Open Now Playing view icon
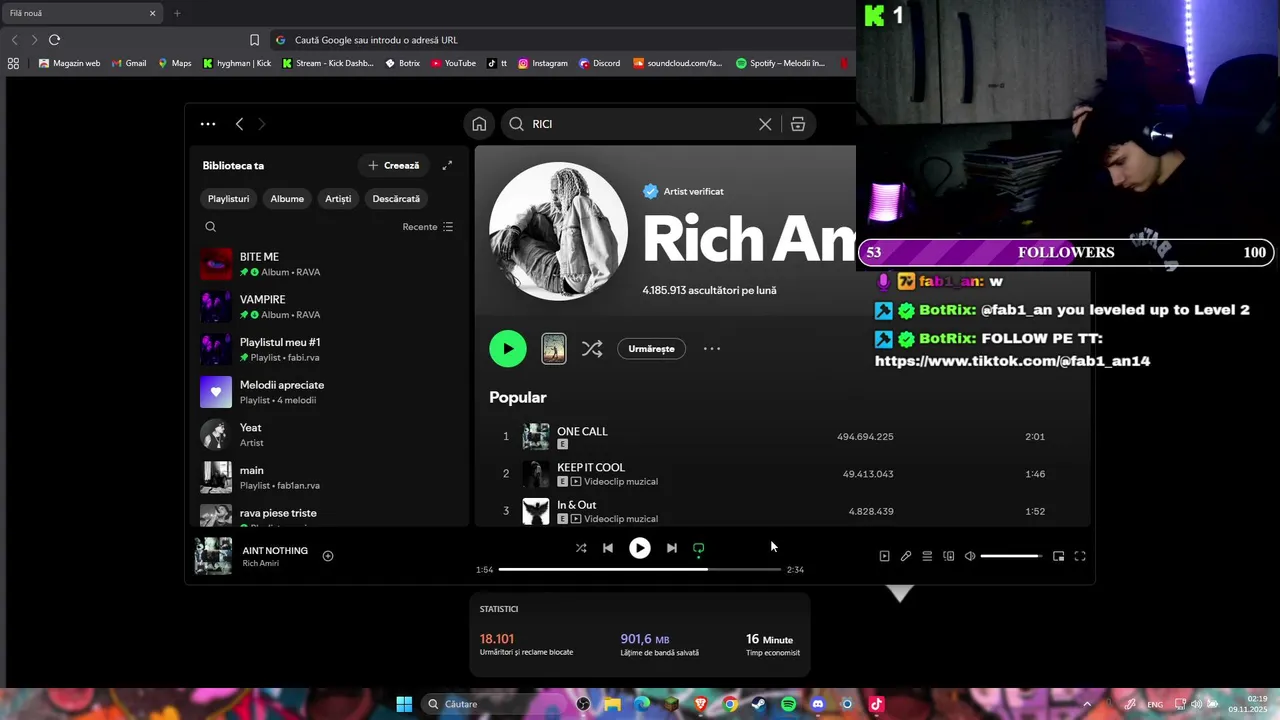Image resolution: width=1280 pixels, height=720 pixels. 884,556
